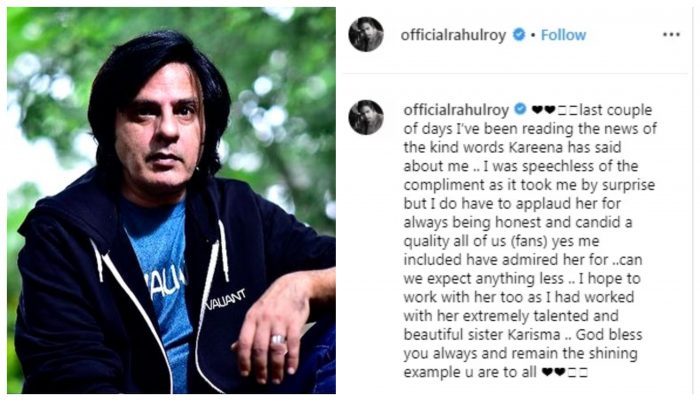Click the verified badge in the caption
700x401 pixels.
pyautogui.click(x=521, y=109)
